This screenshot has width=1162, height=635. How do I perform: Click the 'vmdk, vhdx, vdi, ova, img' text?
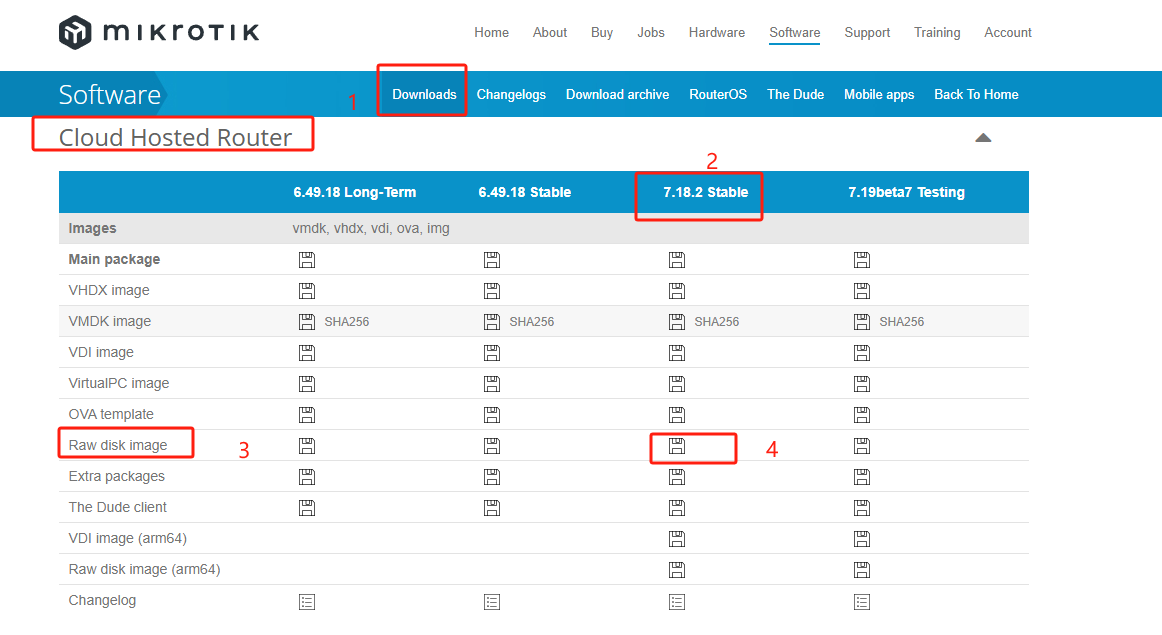pos(371,228)
